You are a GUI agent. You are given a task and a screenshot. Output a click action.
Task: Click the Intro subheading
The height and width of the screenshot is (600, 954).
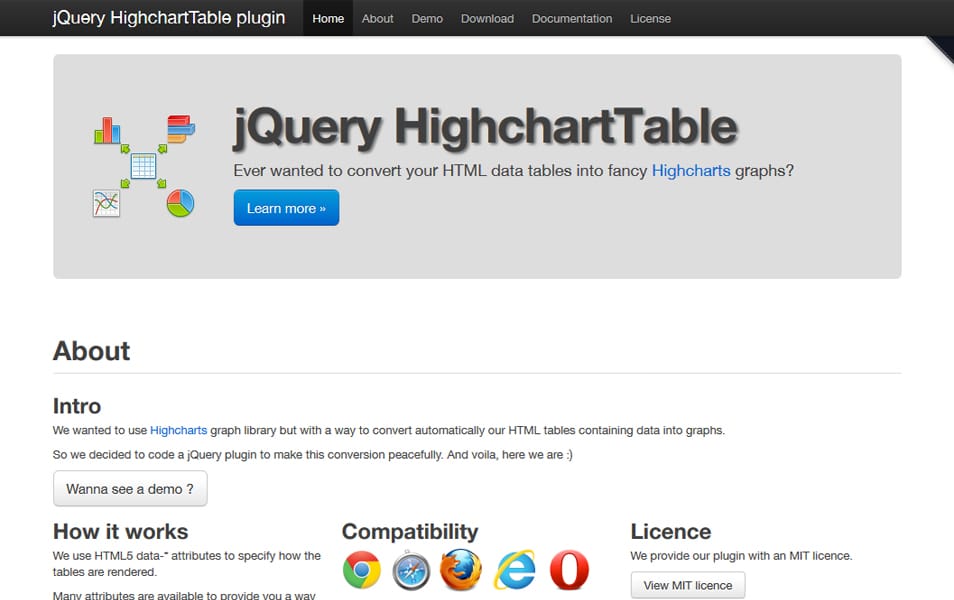[x=77, y=406]
